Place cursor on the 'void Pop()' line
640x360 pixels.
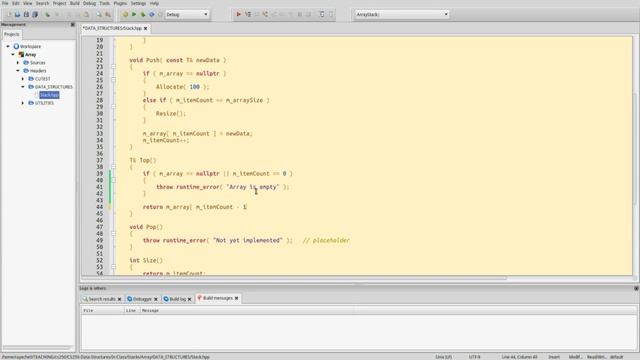click(x=146, y=227)
